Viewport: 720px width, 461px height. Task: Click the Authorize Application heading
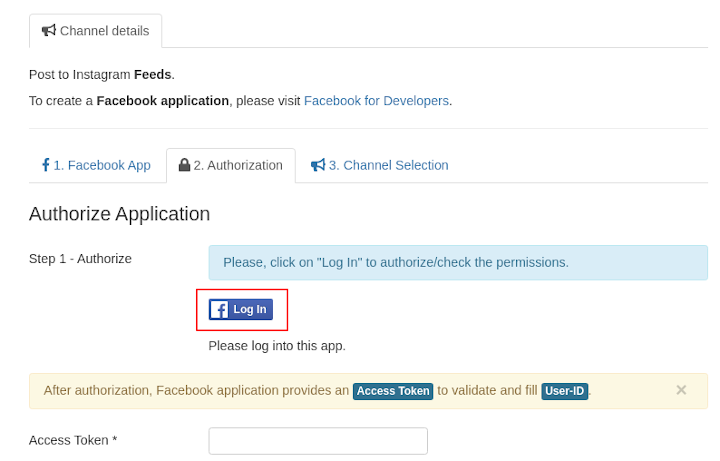(119, 214)
